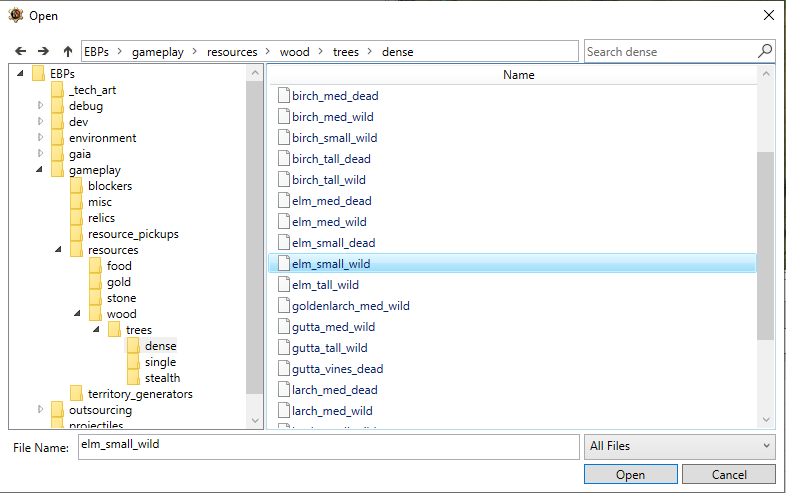Select the larch_med_wild file
Viewport: 786px width, 493px height.
point(332,411)
